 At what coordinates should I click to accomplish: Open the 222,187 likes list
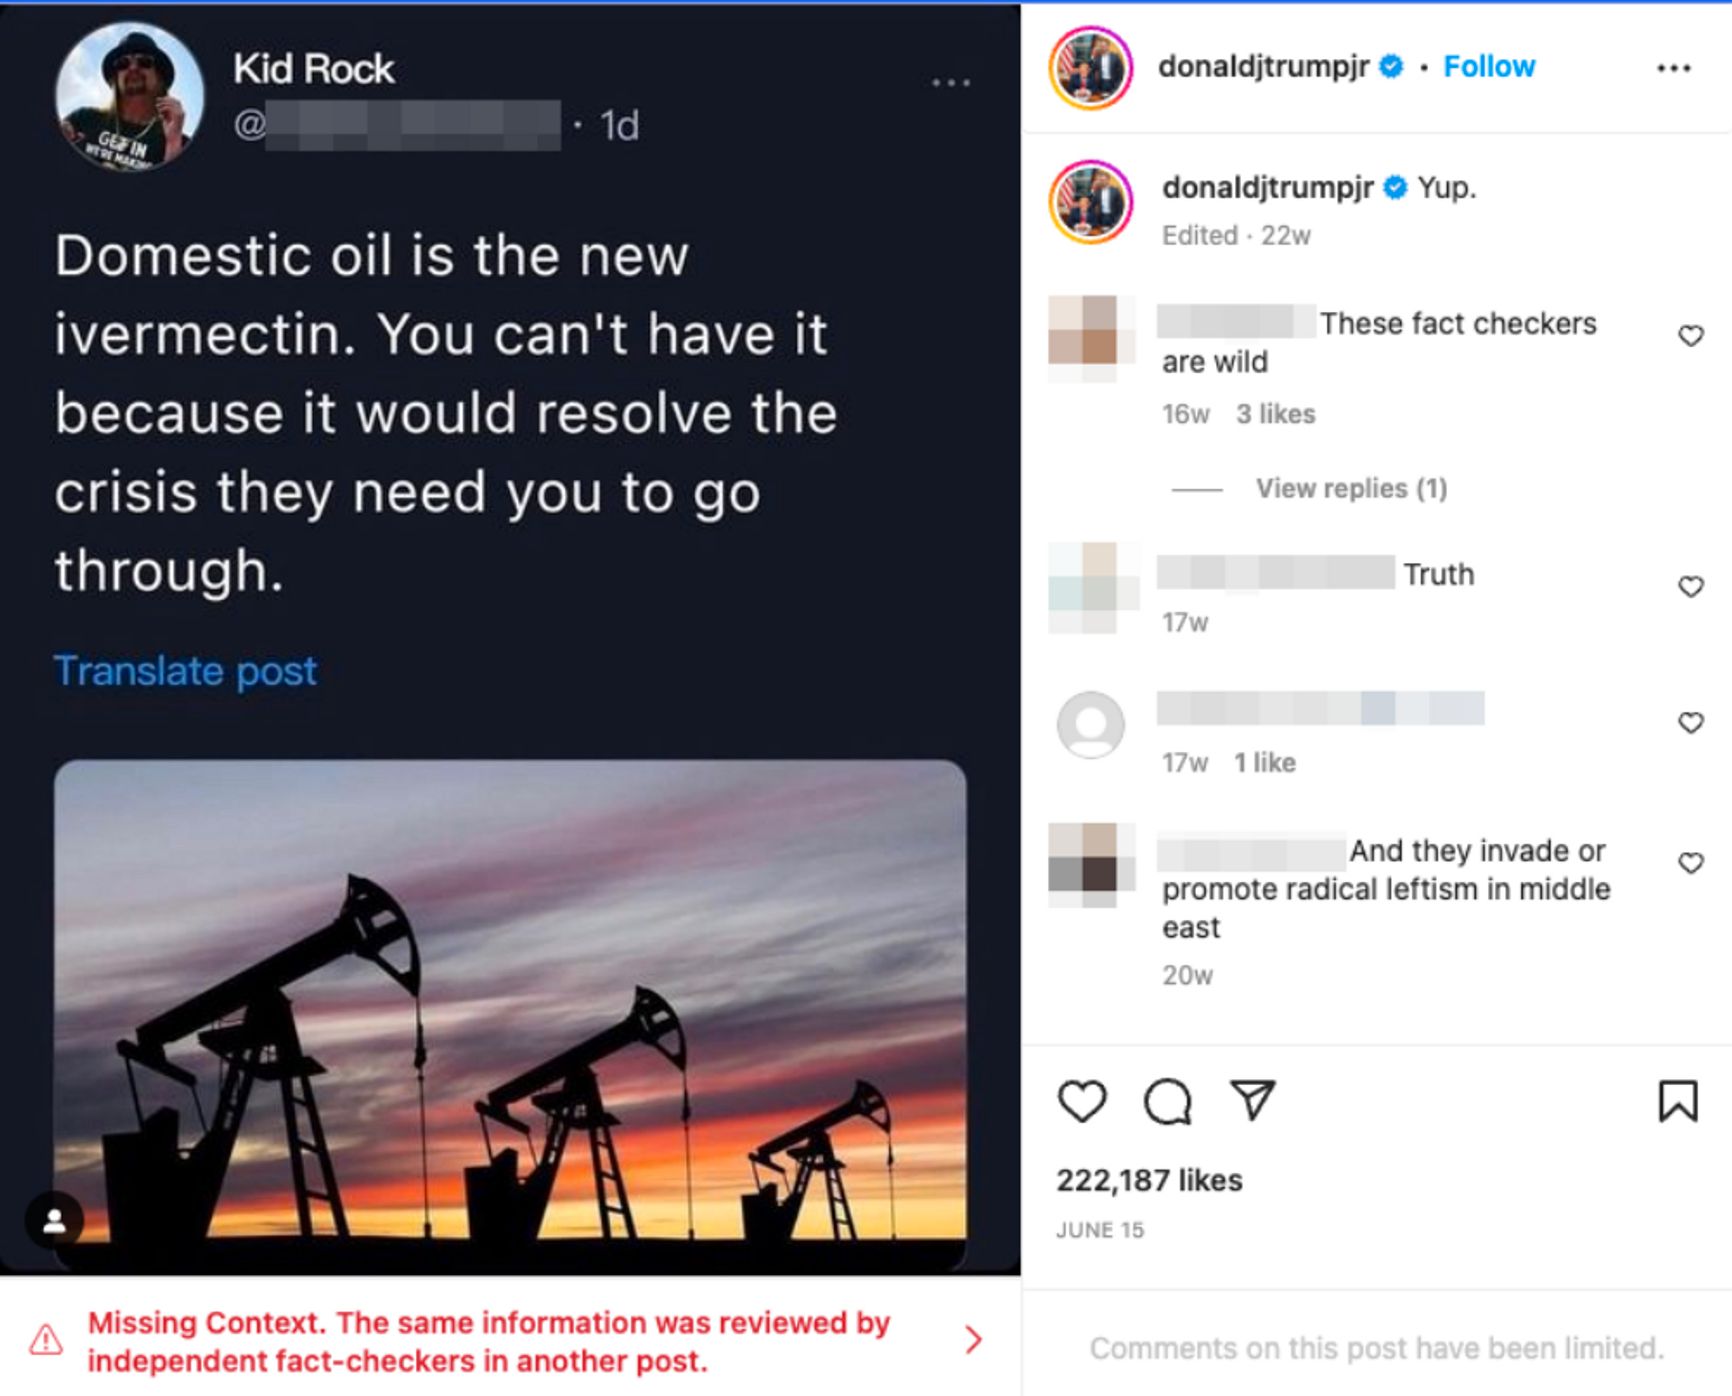[1149, 1180]
